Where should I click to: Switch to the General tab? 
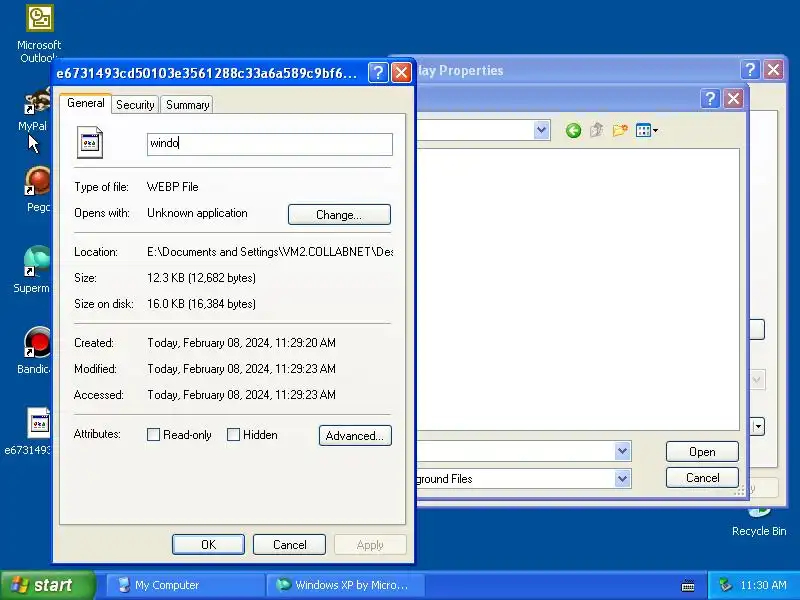(x=86, y=103)
